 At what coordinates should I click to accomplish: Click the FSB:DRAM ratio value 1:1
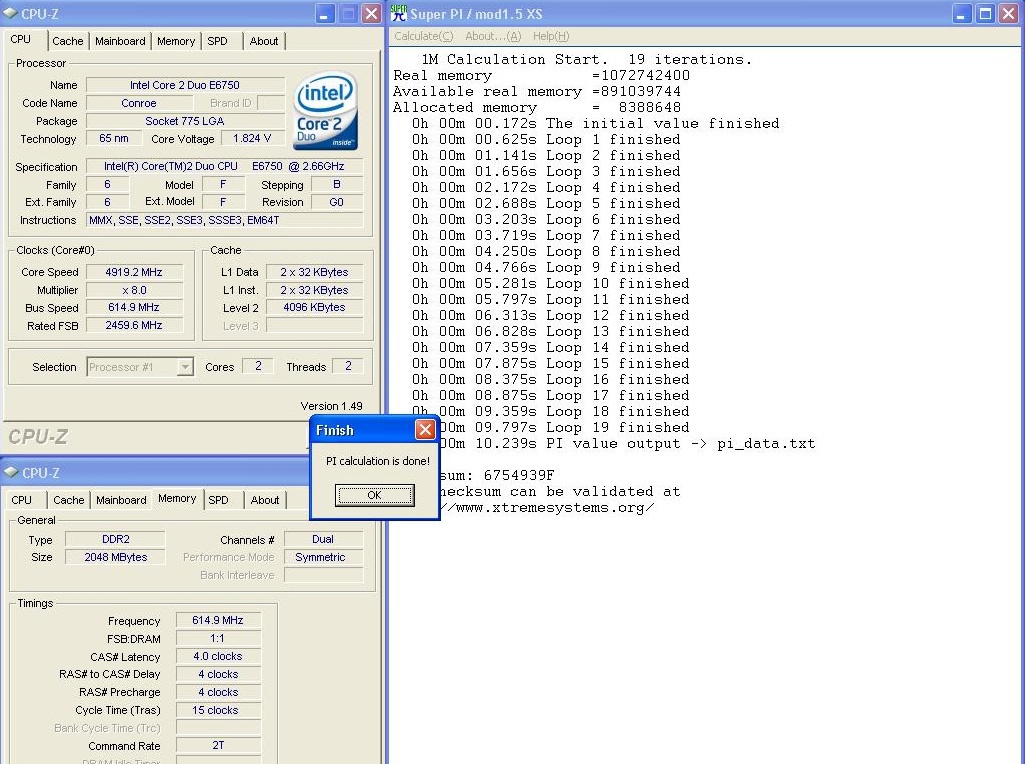218,639
